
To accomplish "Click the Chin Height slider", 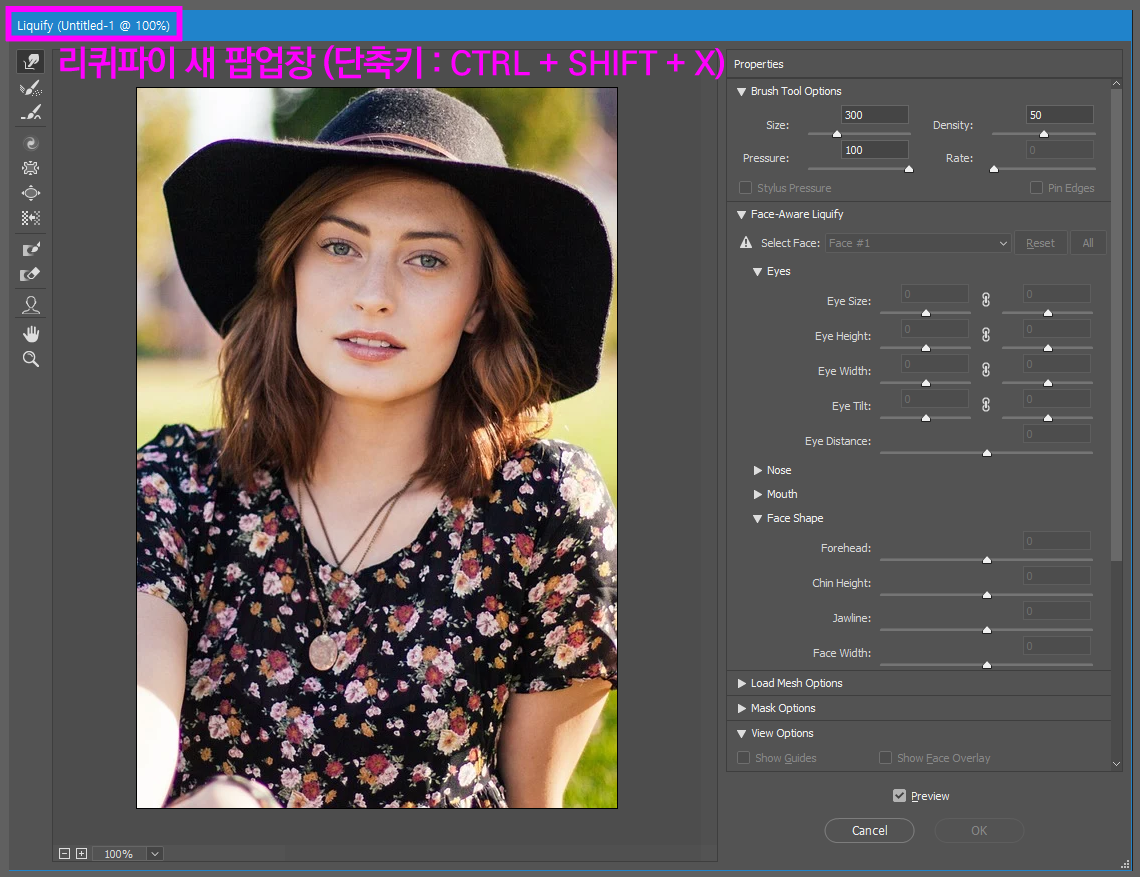I will [x=986, y=595].
